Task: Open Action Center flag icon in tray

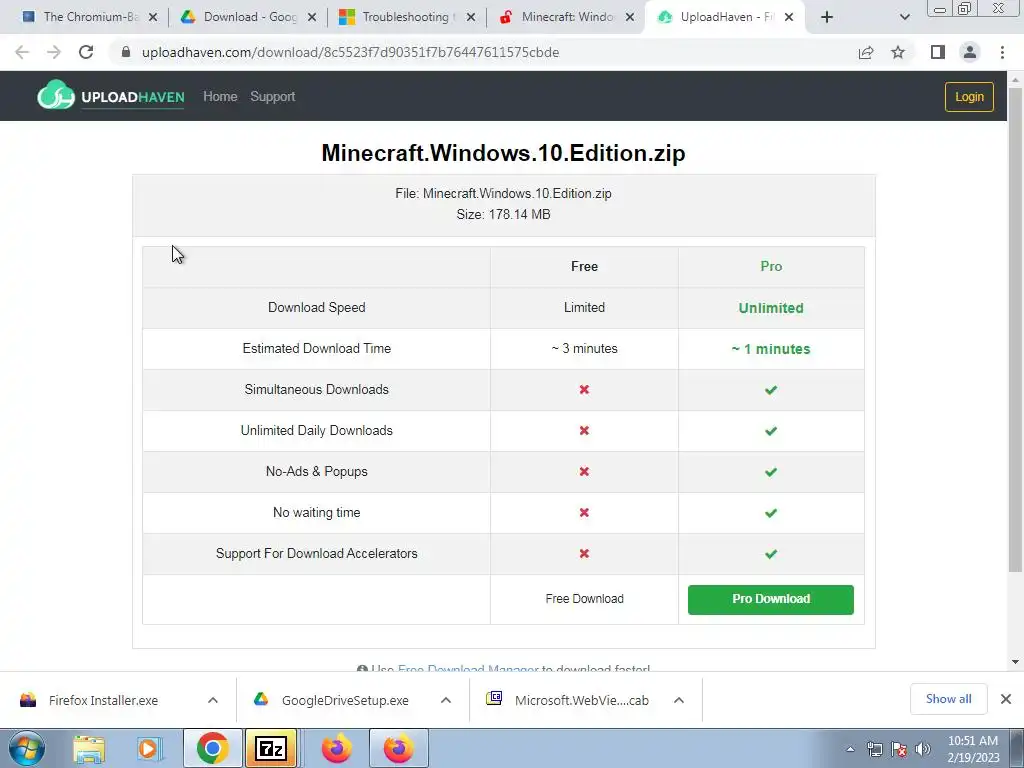Action: (x=899, y=749)
